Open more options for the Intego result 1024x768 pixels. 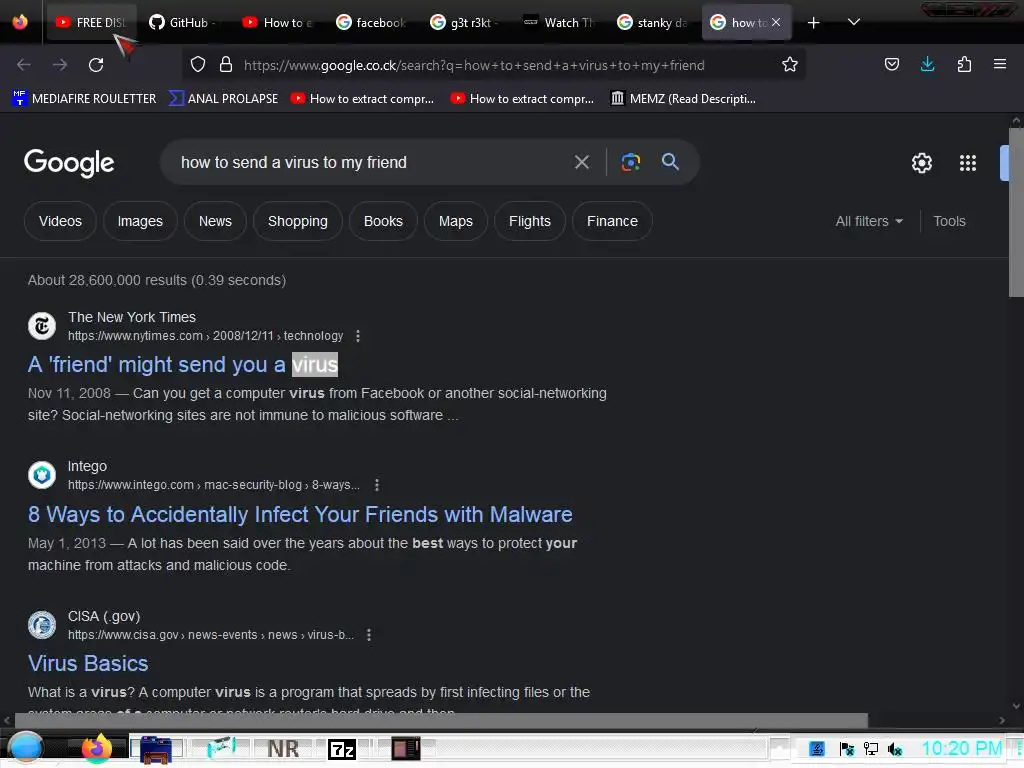[x=376, y=485]
